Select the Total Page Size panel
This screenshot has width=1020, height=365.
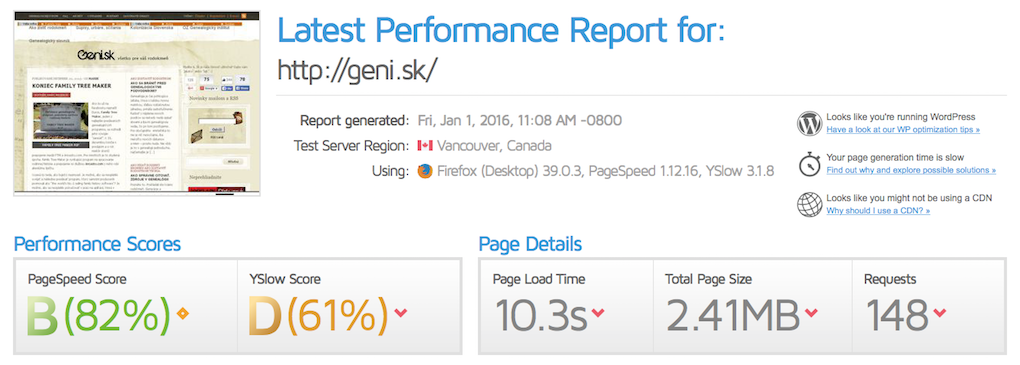tap(753, 306)
